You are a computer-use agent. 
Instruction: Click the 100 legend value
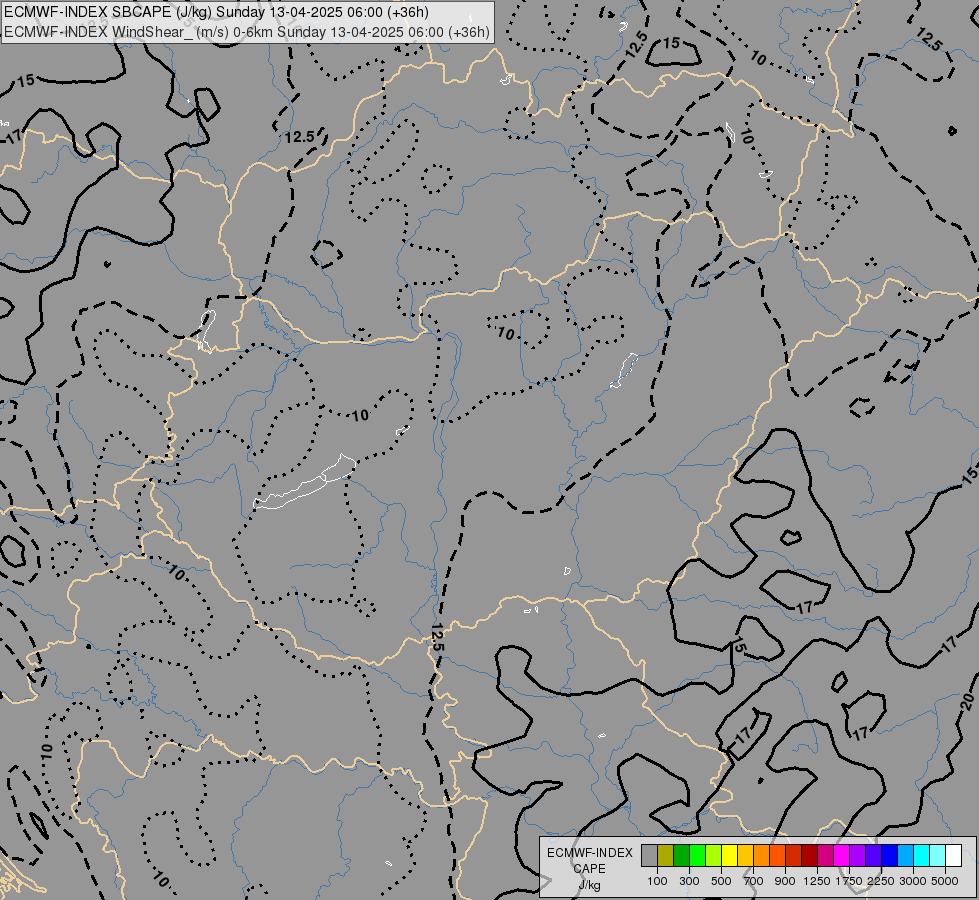657,881
